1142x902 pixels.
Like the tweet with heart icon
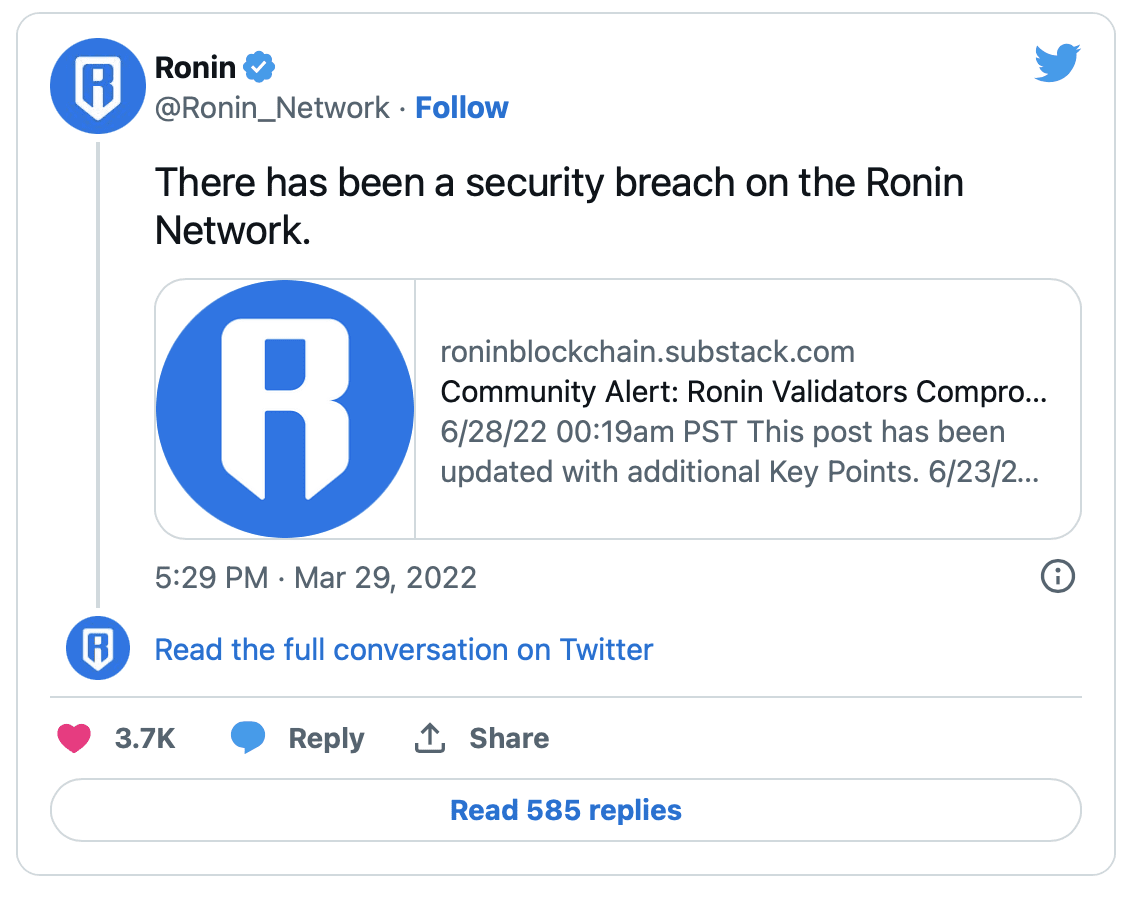point(74,738)
